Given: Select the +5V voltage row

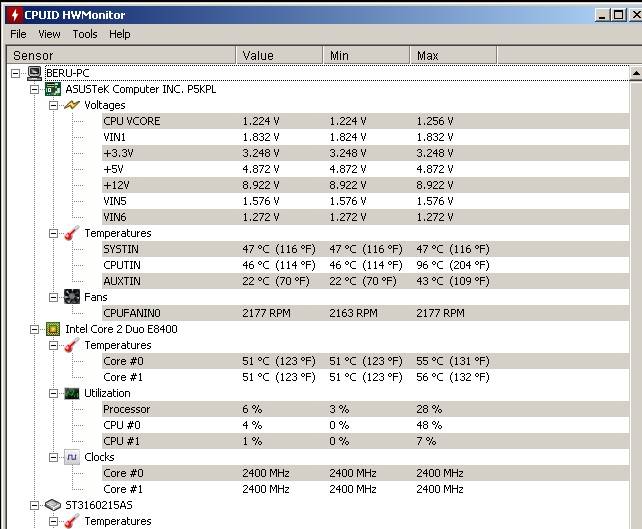Looking at the screenshot, I should 365,169.
